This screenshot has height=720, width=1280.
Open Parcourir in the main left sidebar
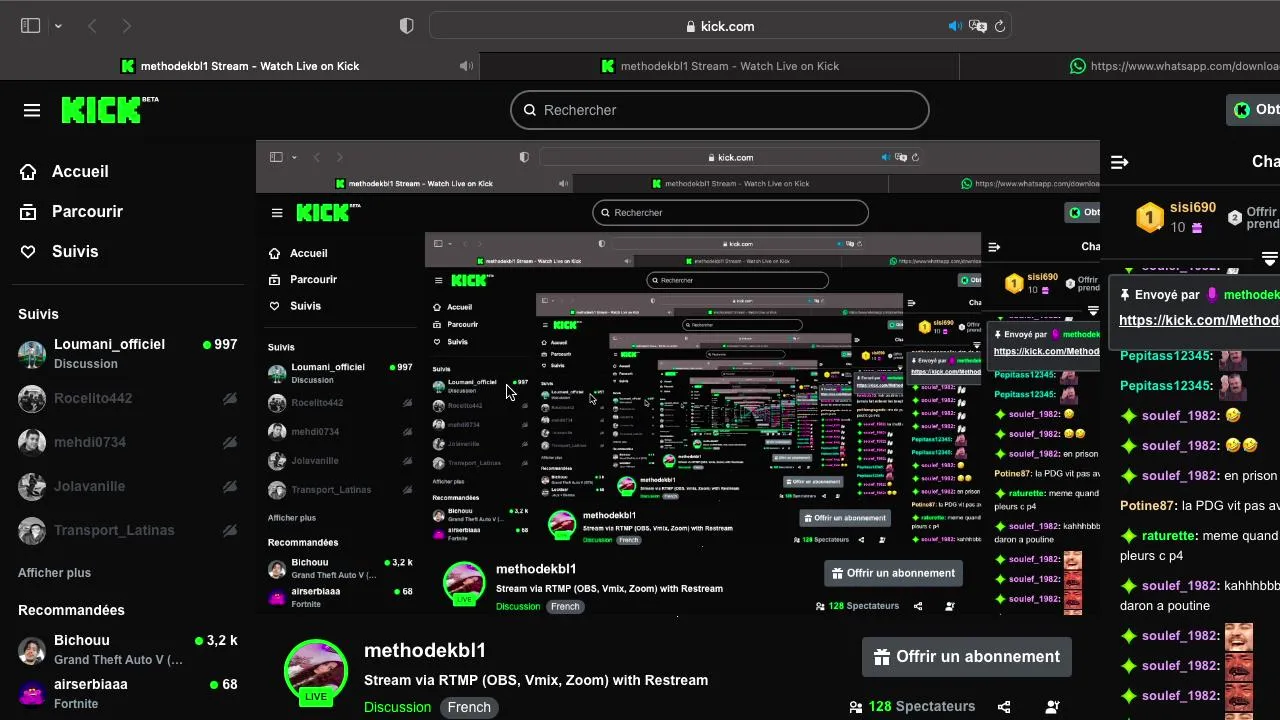point(72,211)
